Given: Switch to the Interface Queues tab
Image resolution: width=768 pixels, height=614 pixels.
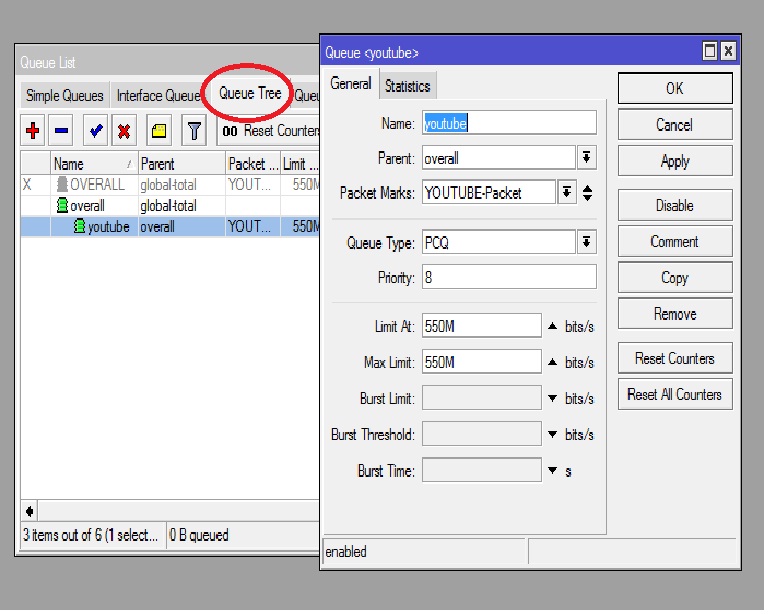Looking at the screenshot, I should coord(158,95).
